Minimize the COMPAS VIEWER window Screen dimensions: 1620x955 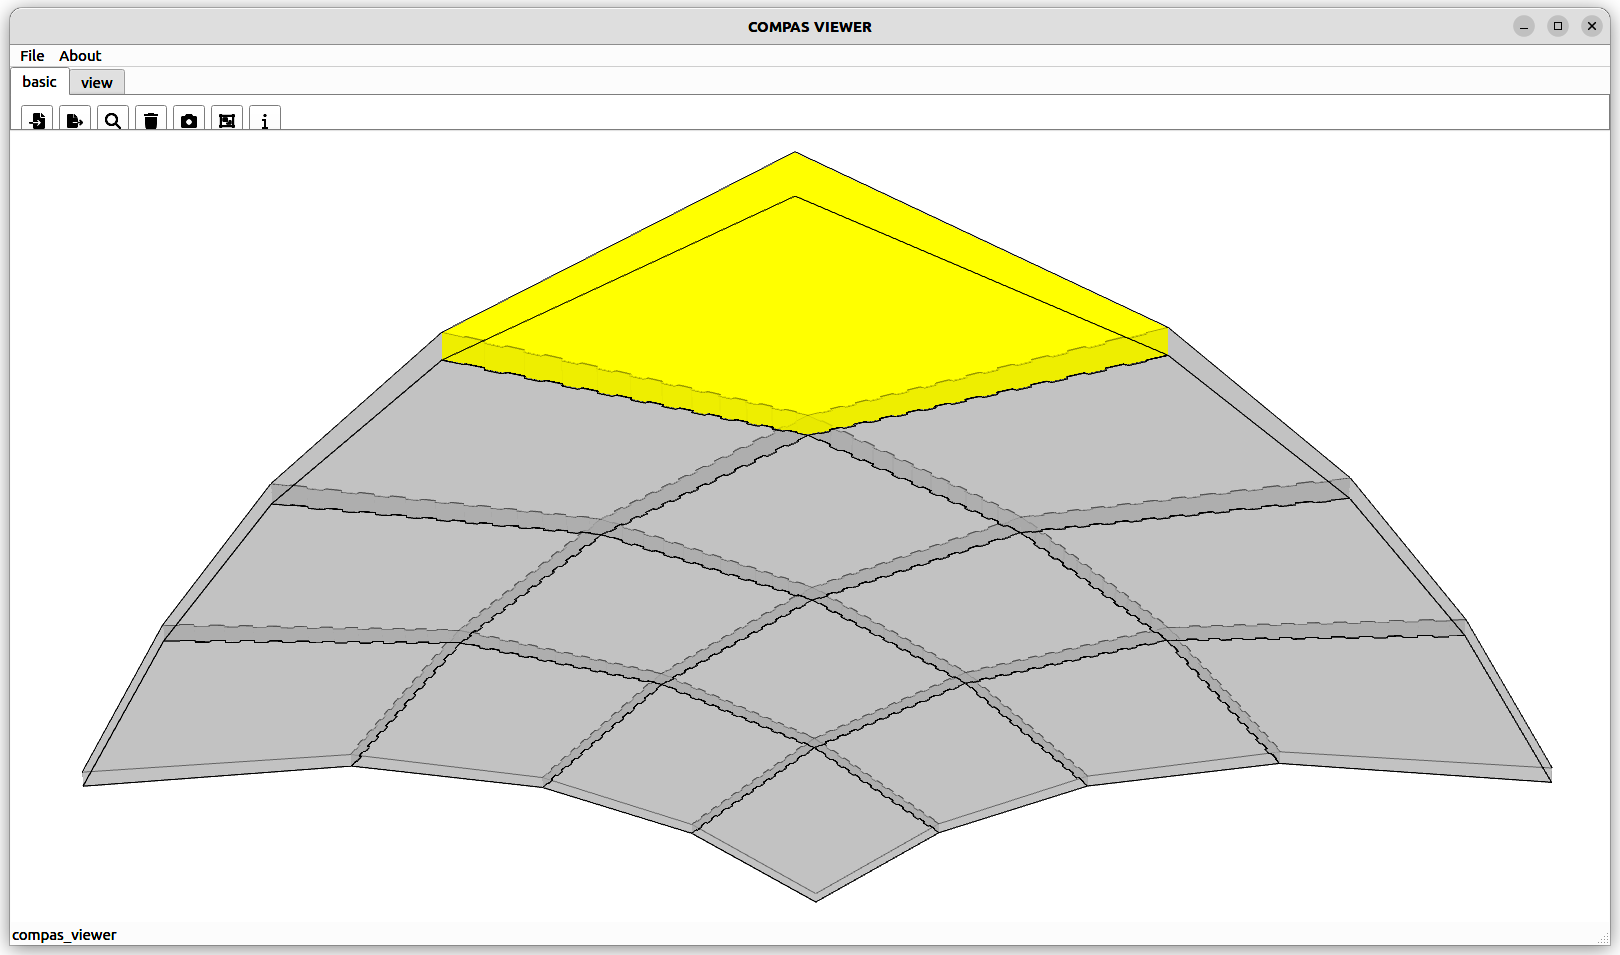pyautogui.click(x=1524, y=27)
